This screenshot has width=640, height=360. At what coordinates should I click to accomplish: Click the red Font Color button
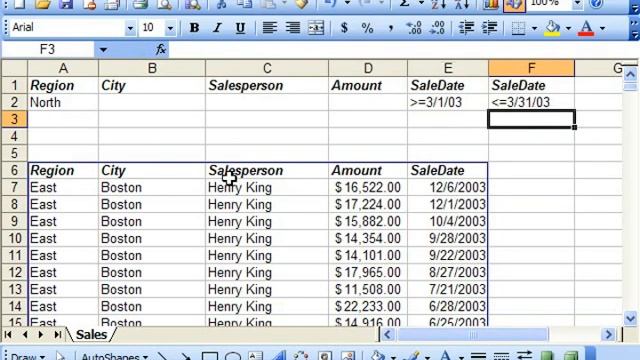pos(587,28)
